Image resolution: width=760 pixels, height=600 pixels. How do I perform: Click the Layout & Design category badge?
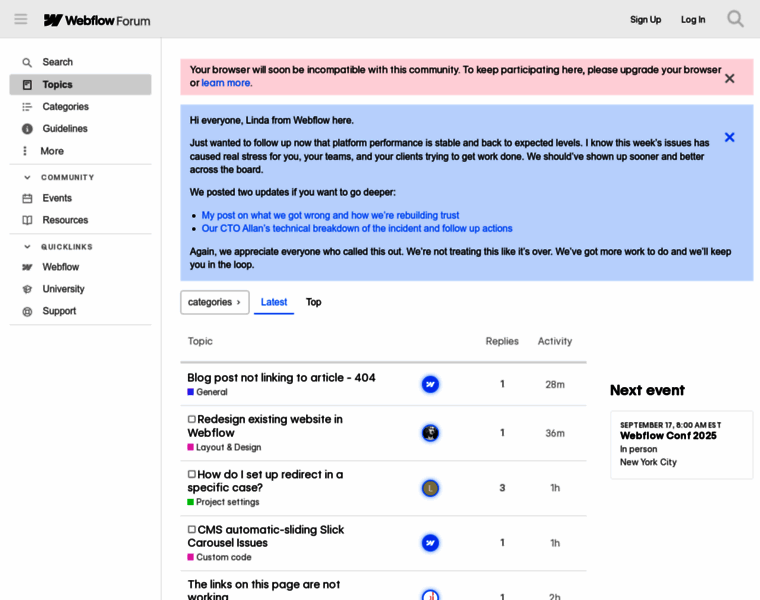click(x=224, y=447)
